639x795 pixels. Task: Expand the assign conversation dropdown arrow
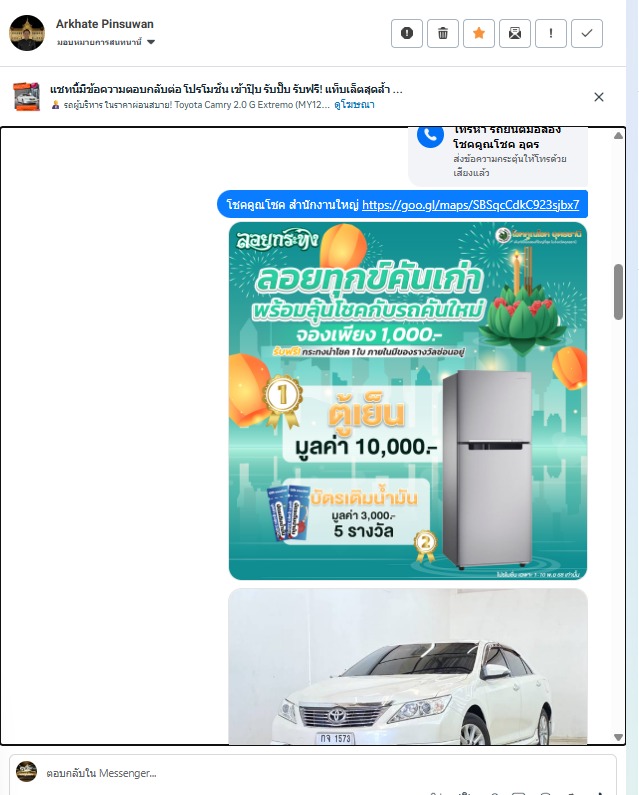coord(151,42)
